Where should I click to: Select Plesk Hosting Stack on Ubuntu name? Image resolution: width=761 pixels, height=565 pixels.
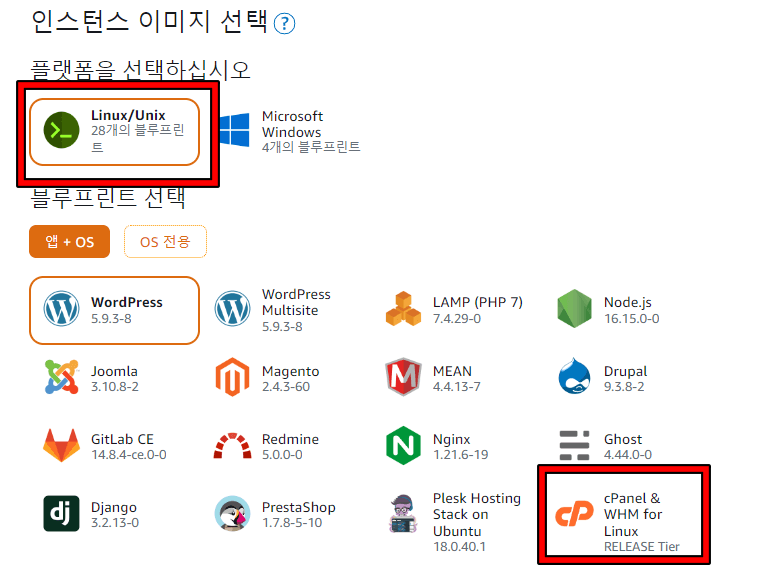click(x=477, y=515)
